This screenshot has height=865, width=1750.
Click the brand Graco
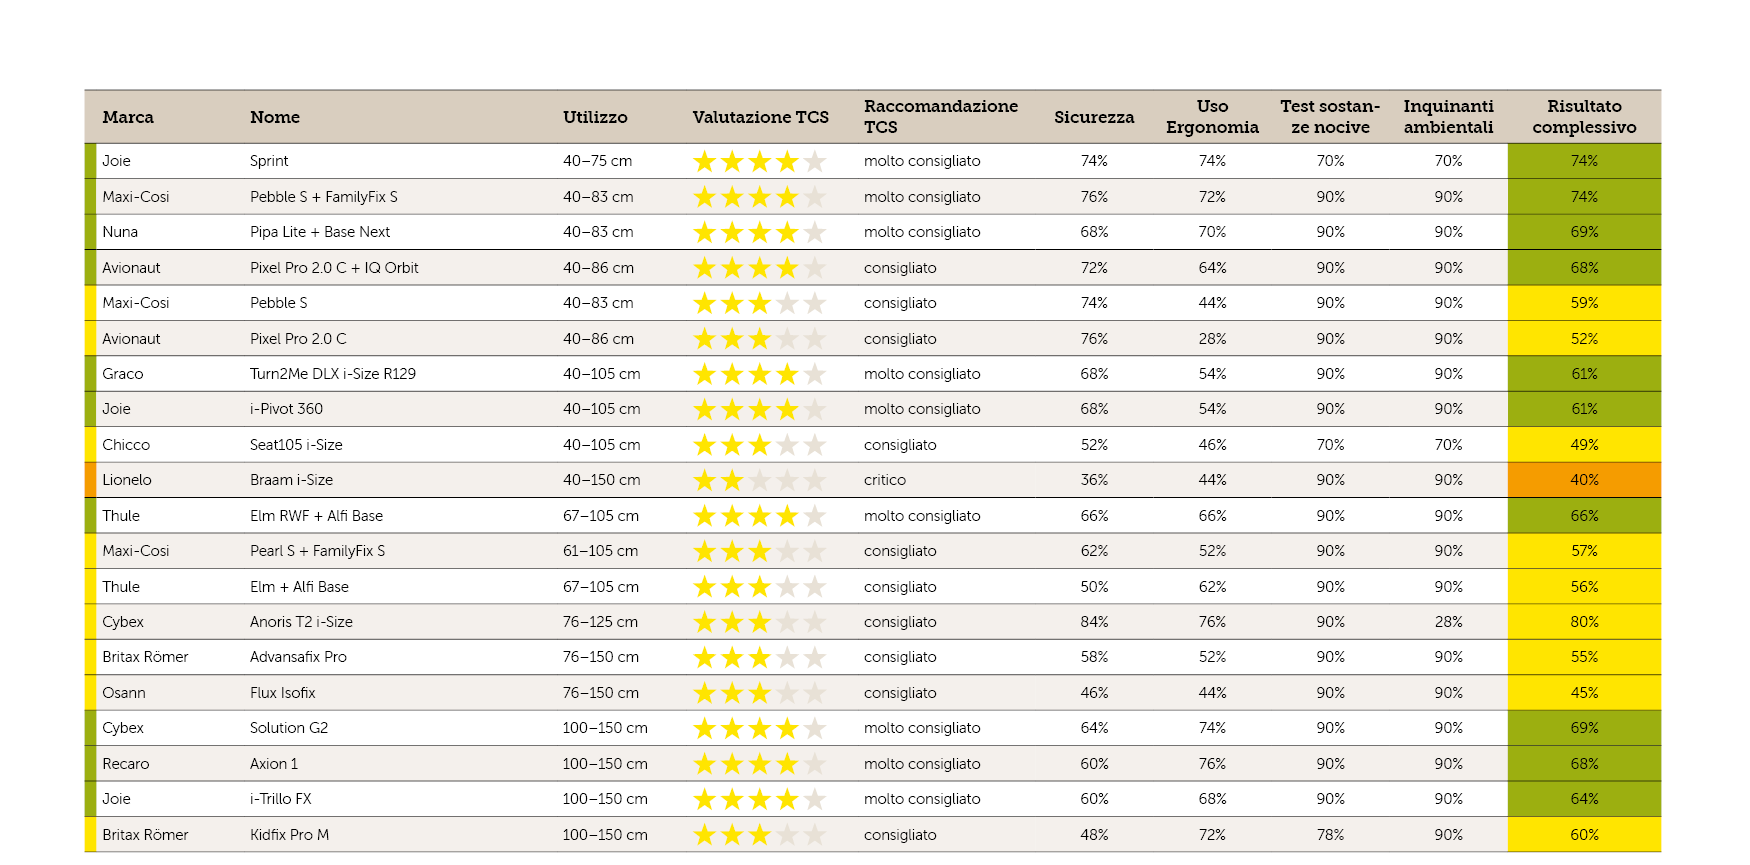pos(123,374)
